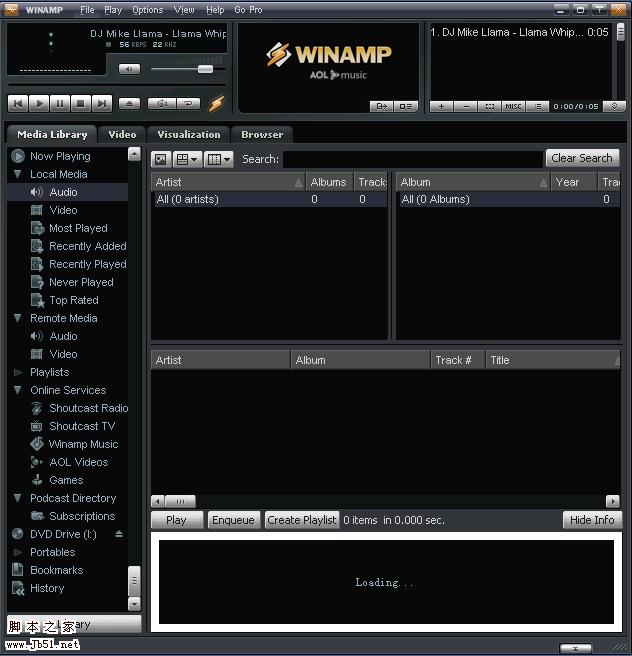The image size is (632, 656).
Task: Open the Options menu
Action: [148, 10]
